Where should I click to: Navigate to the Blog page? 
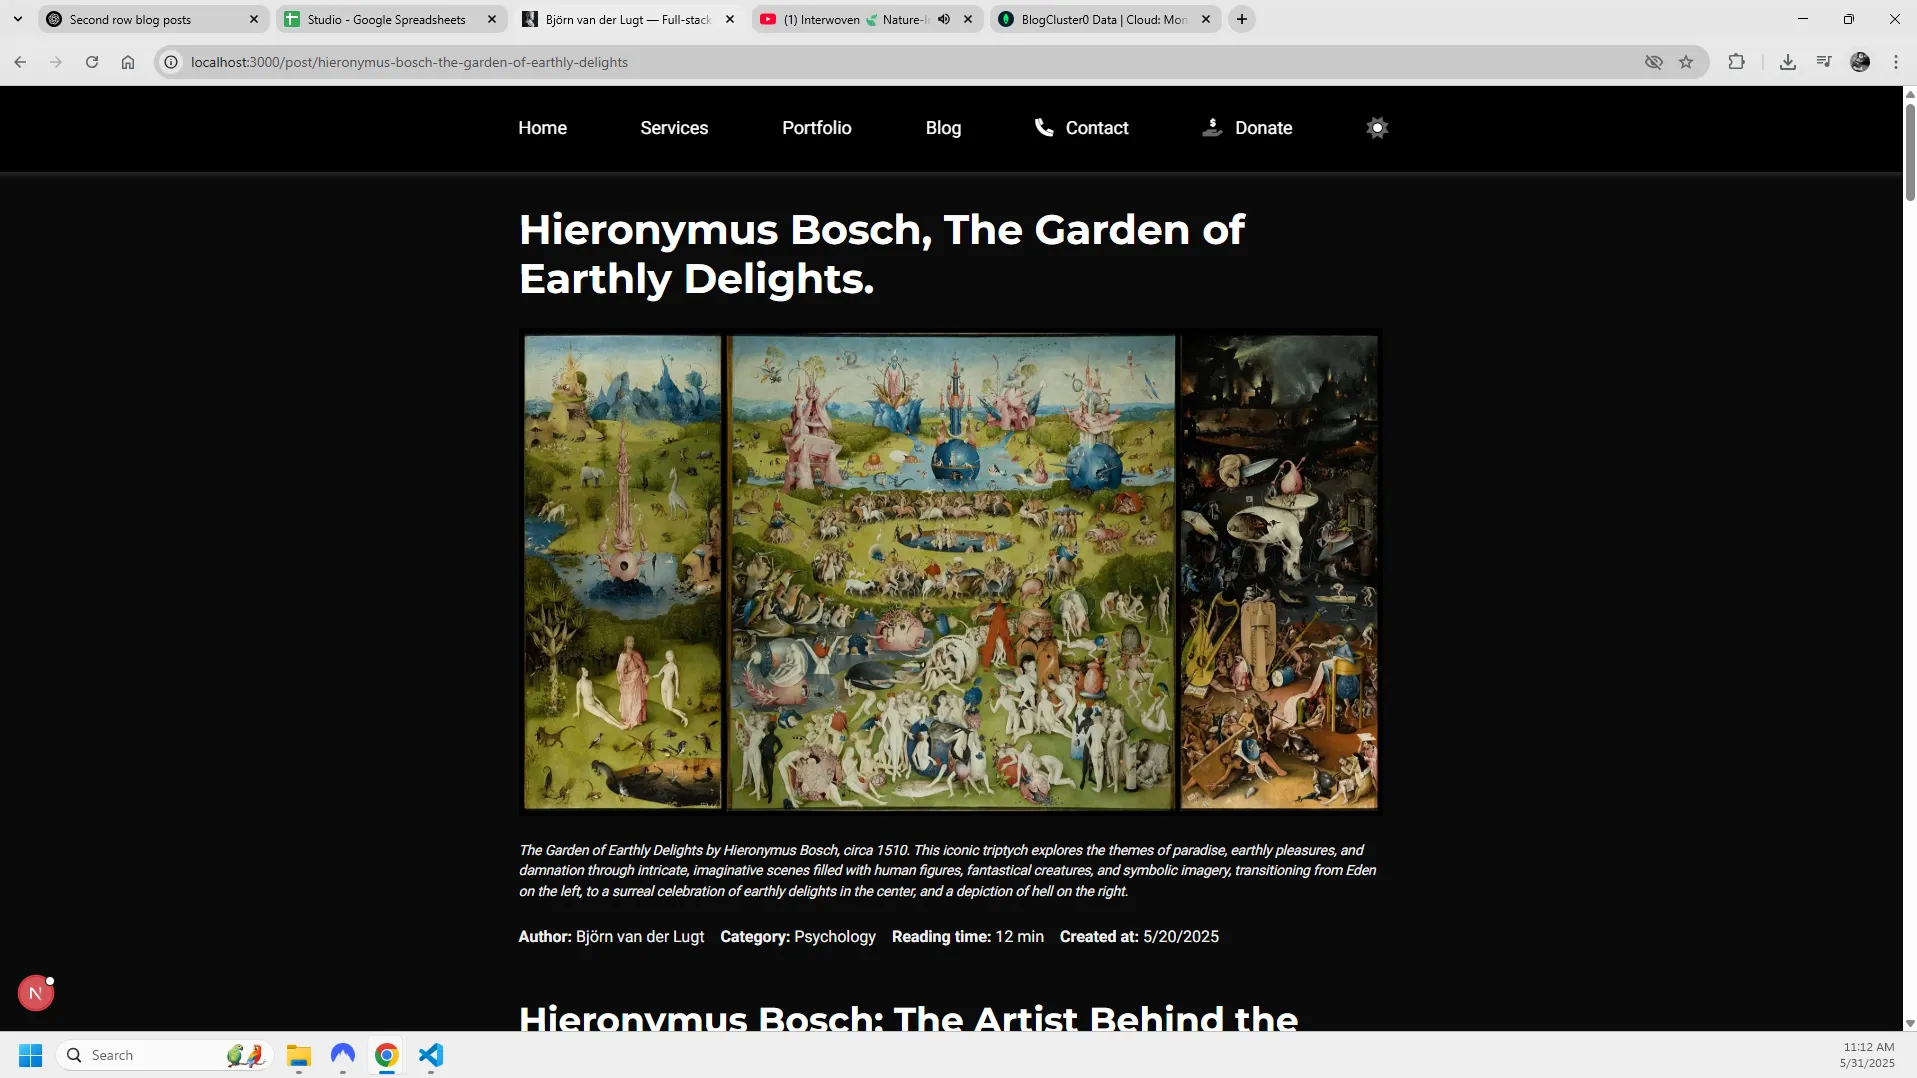point(943,128)
